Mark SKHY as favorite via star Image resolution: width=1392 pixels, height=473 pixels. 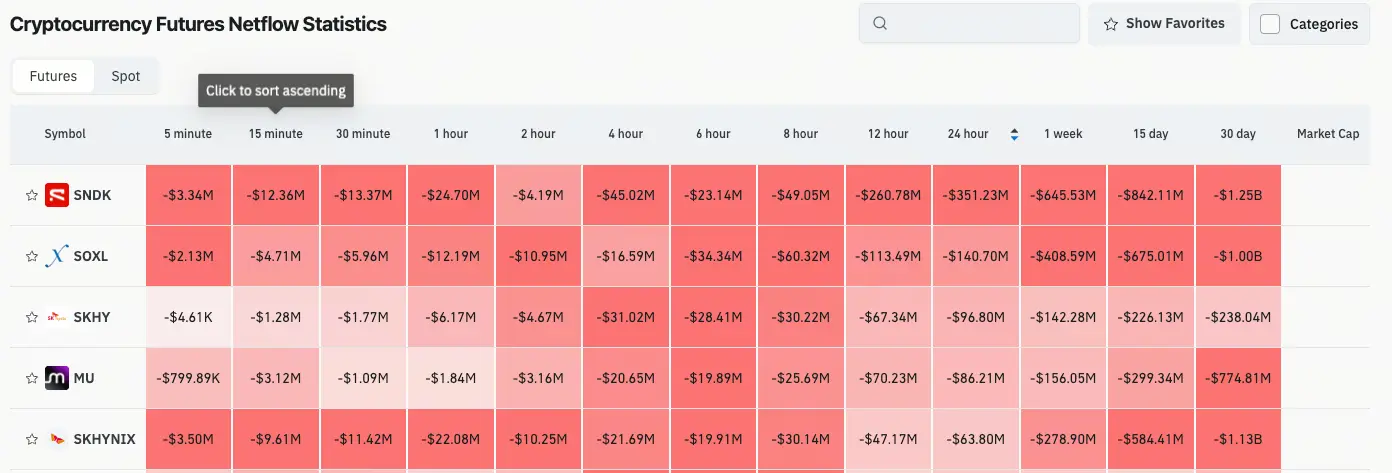(31, 318)
